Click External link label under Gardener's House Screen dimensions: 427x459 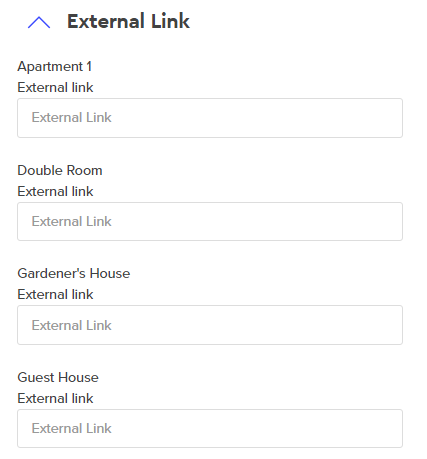[x=55, y=294]
